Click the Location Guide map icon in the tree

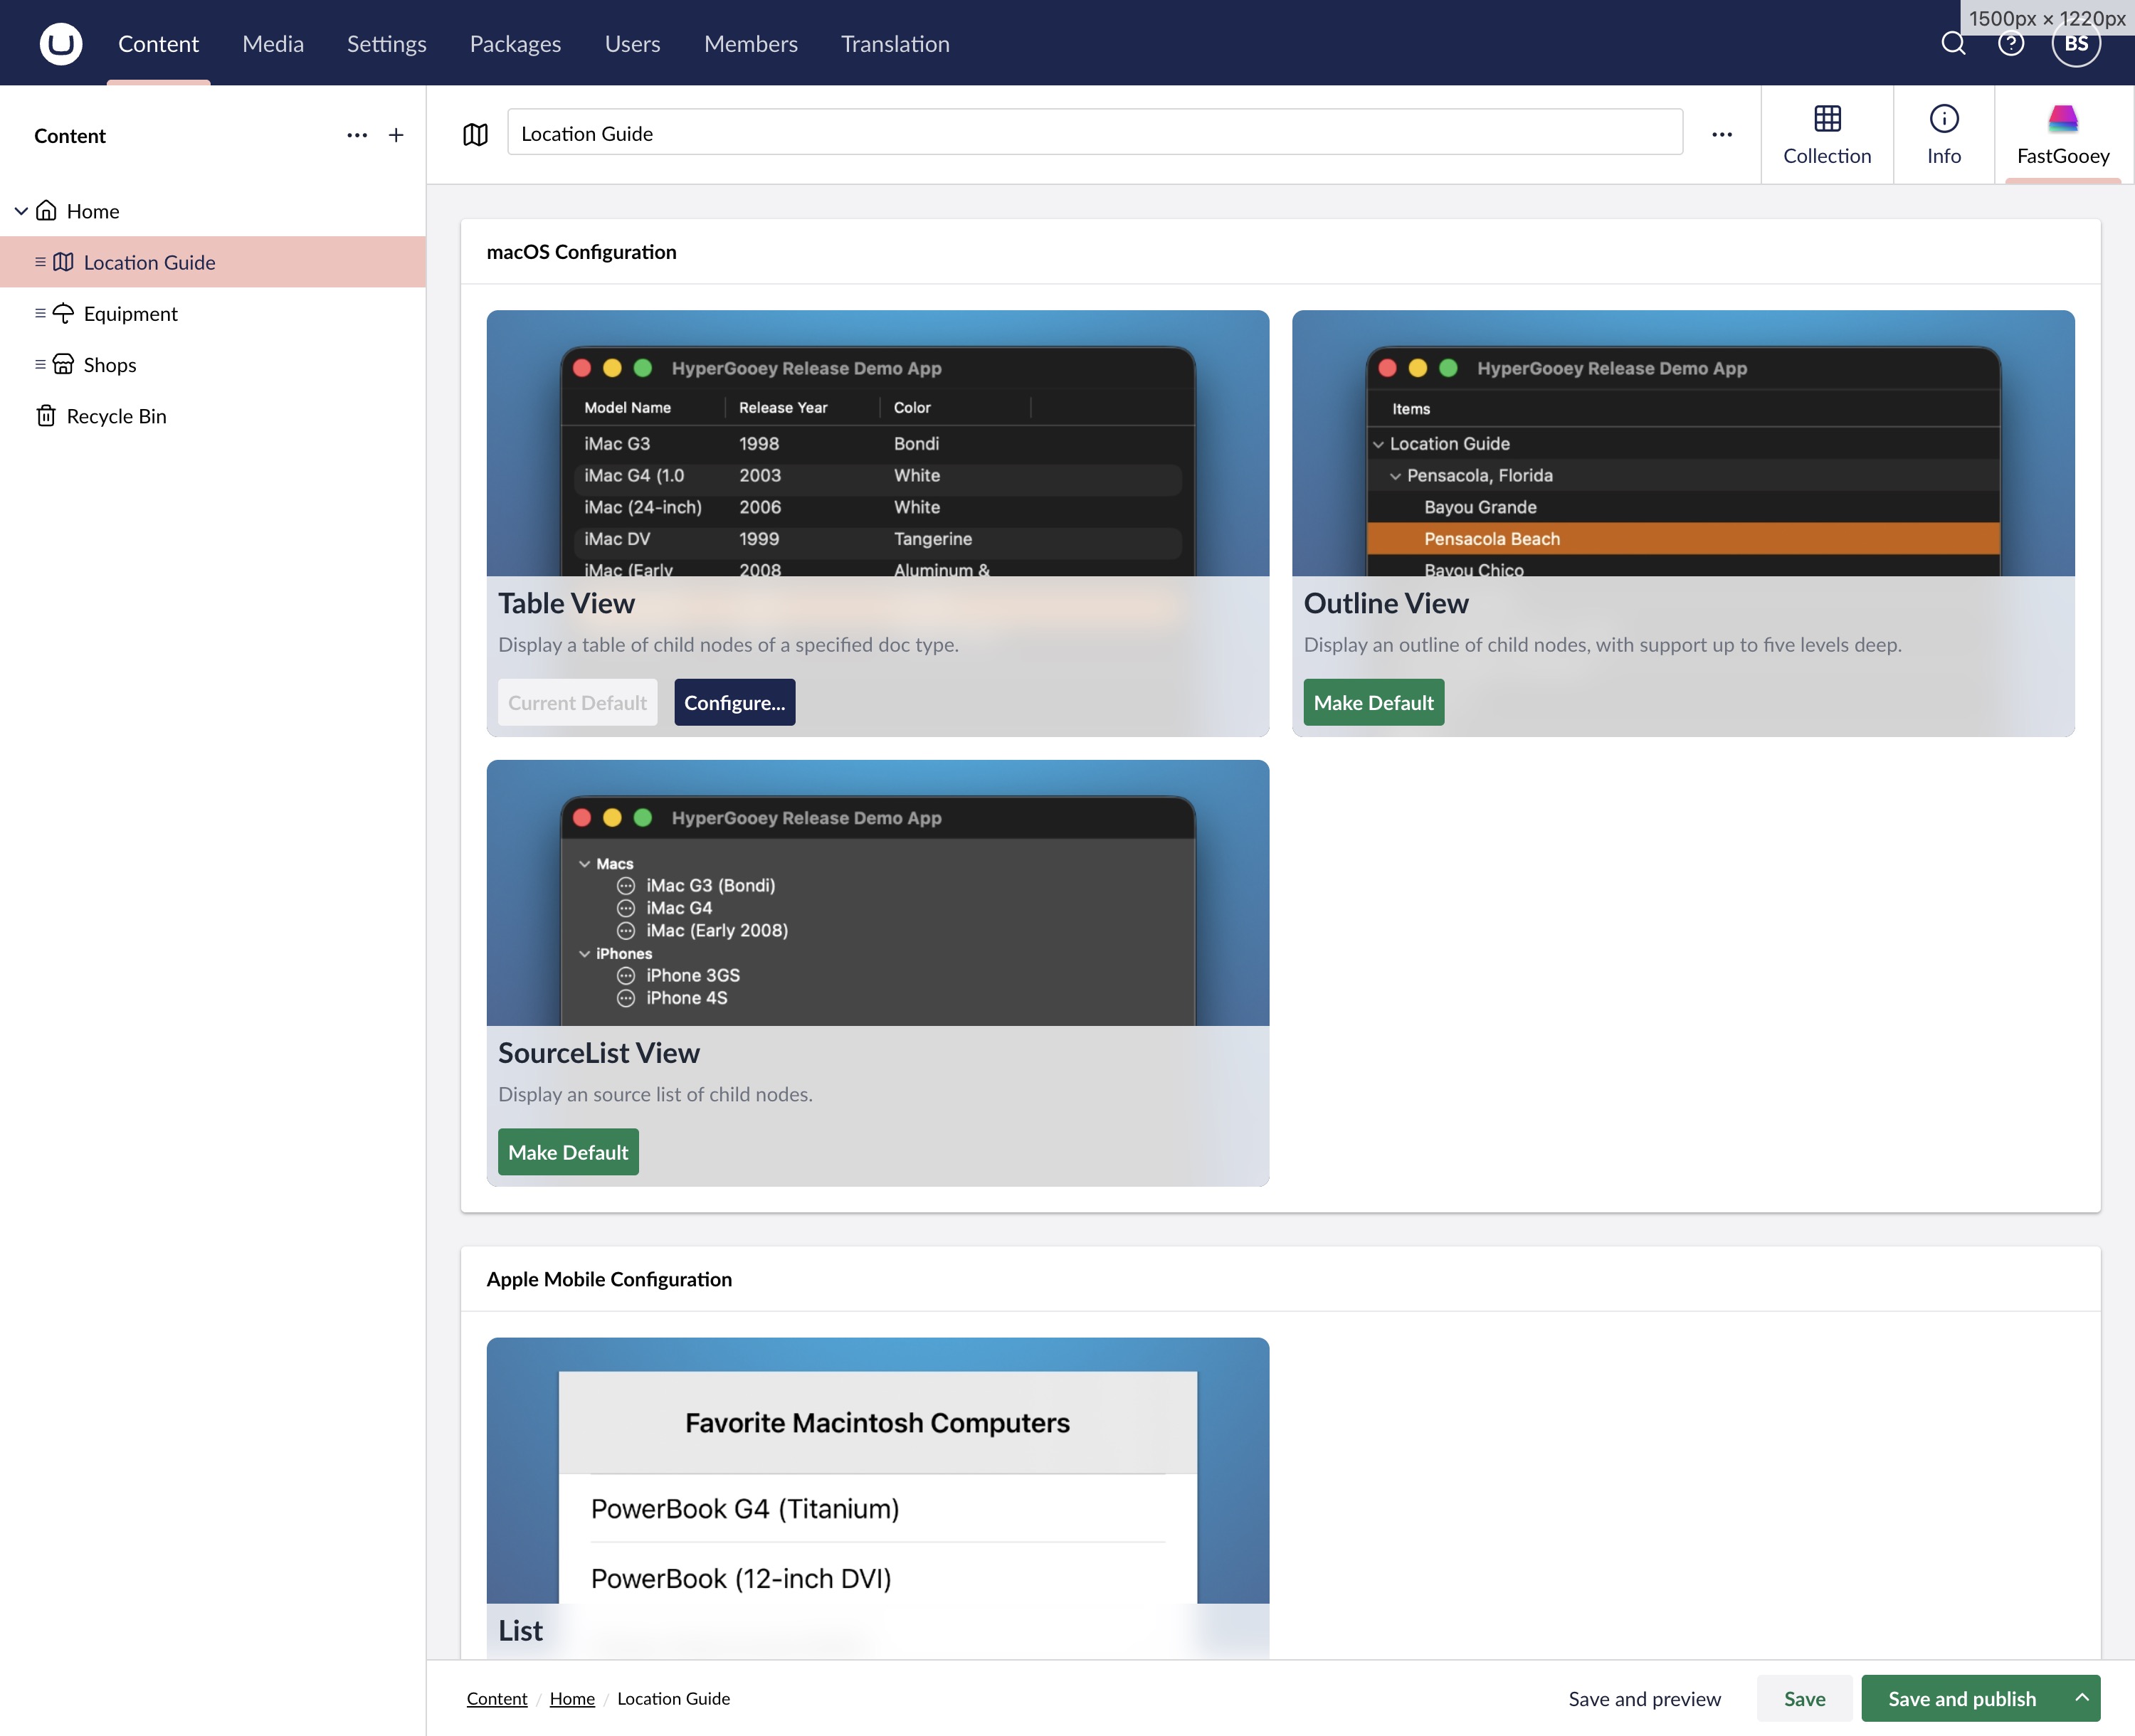(x=63, y=262)
